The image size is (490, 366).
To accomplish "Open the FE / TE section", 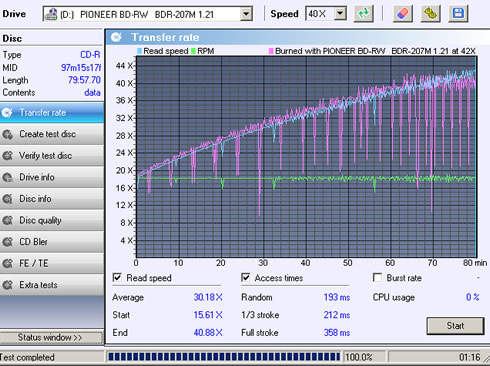I will (x=52, y=264).
